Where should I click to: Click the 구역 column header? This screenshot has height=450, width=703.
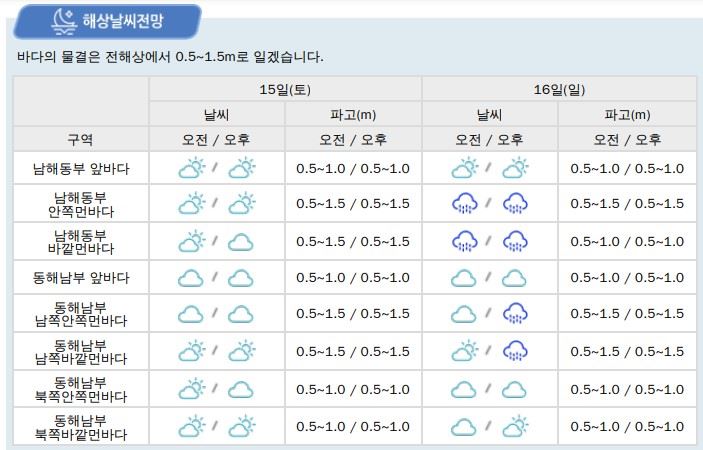80,139
